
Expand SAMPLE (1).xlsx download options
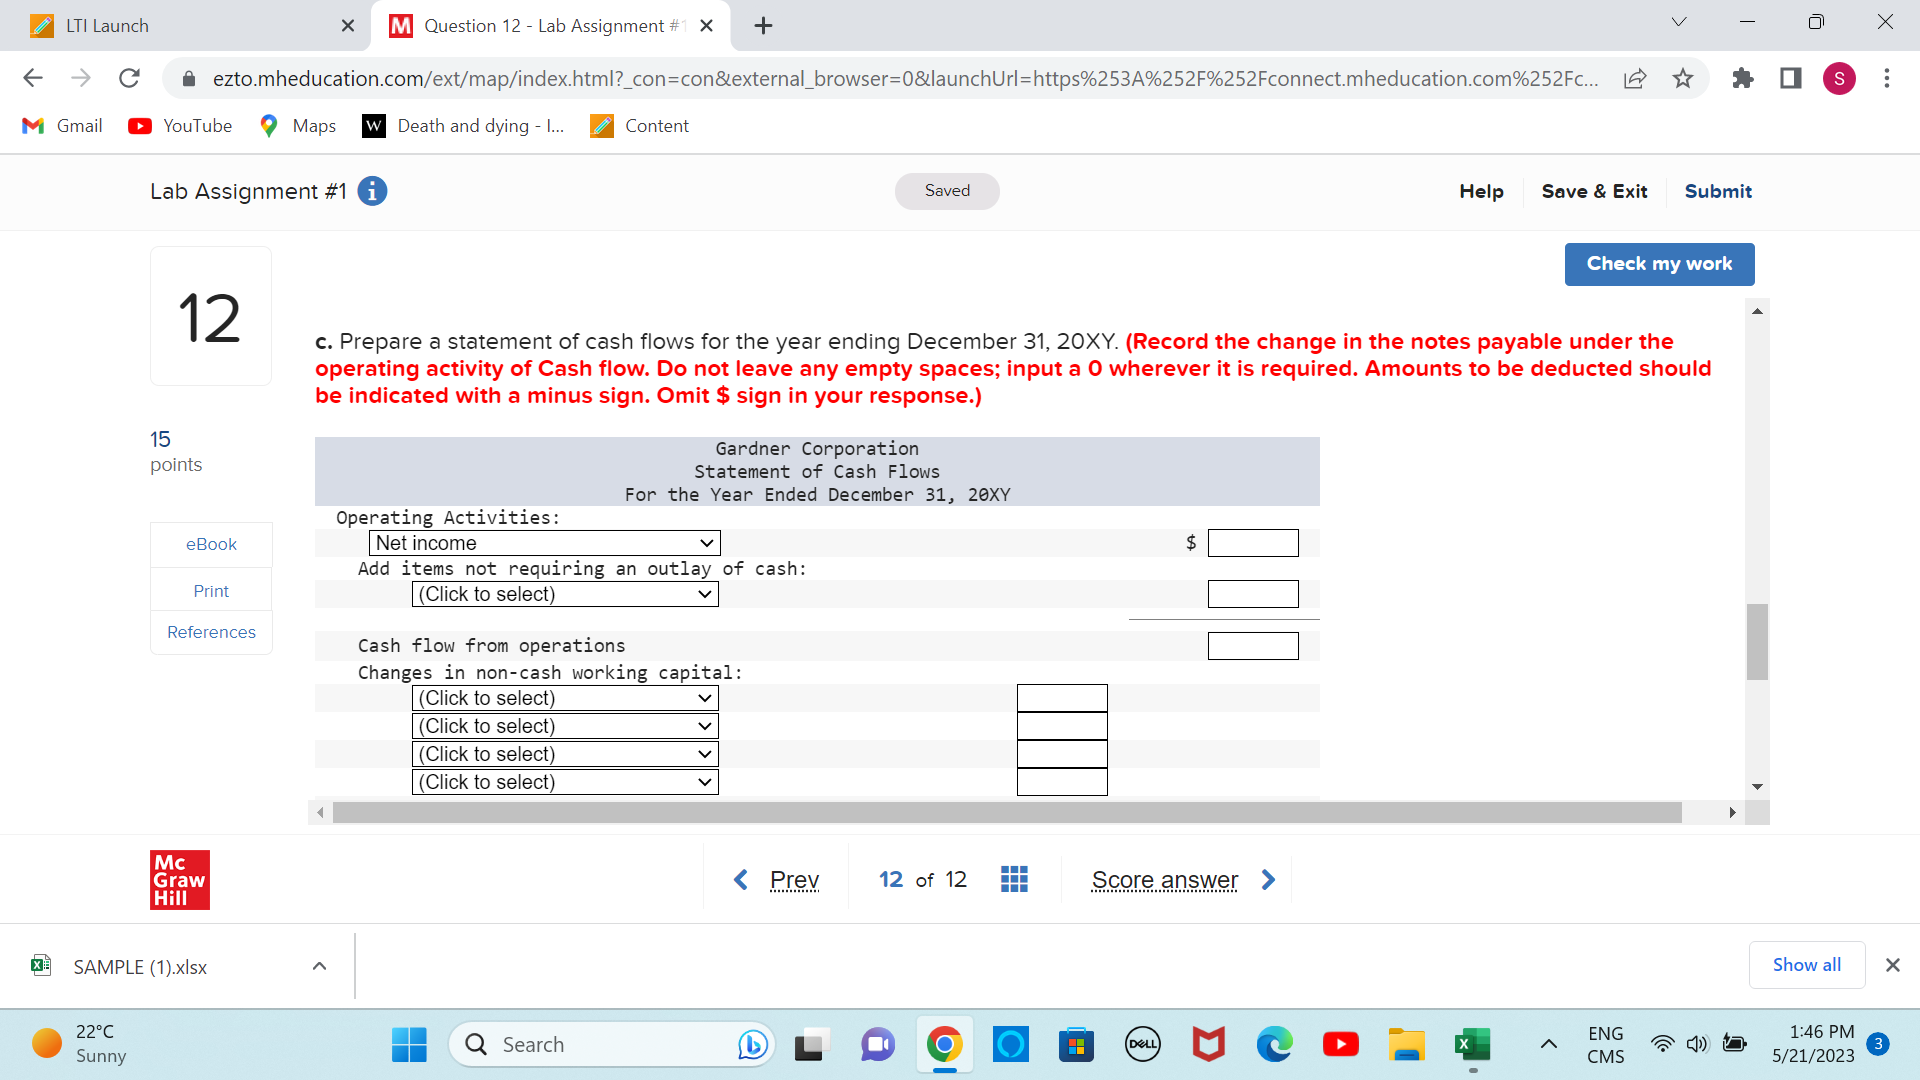click(x=319, y=966)
